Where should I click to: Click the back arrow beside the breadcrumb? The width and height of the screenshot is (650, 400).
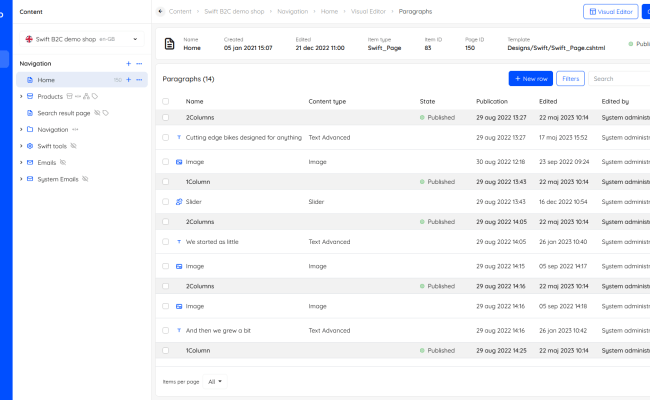coord(160,12)
